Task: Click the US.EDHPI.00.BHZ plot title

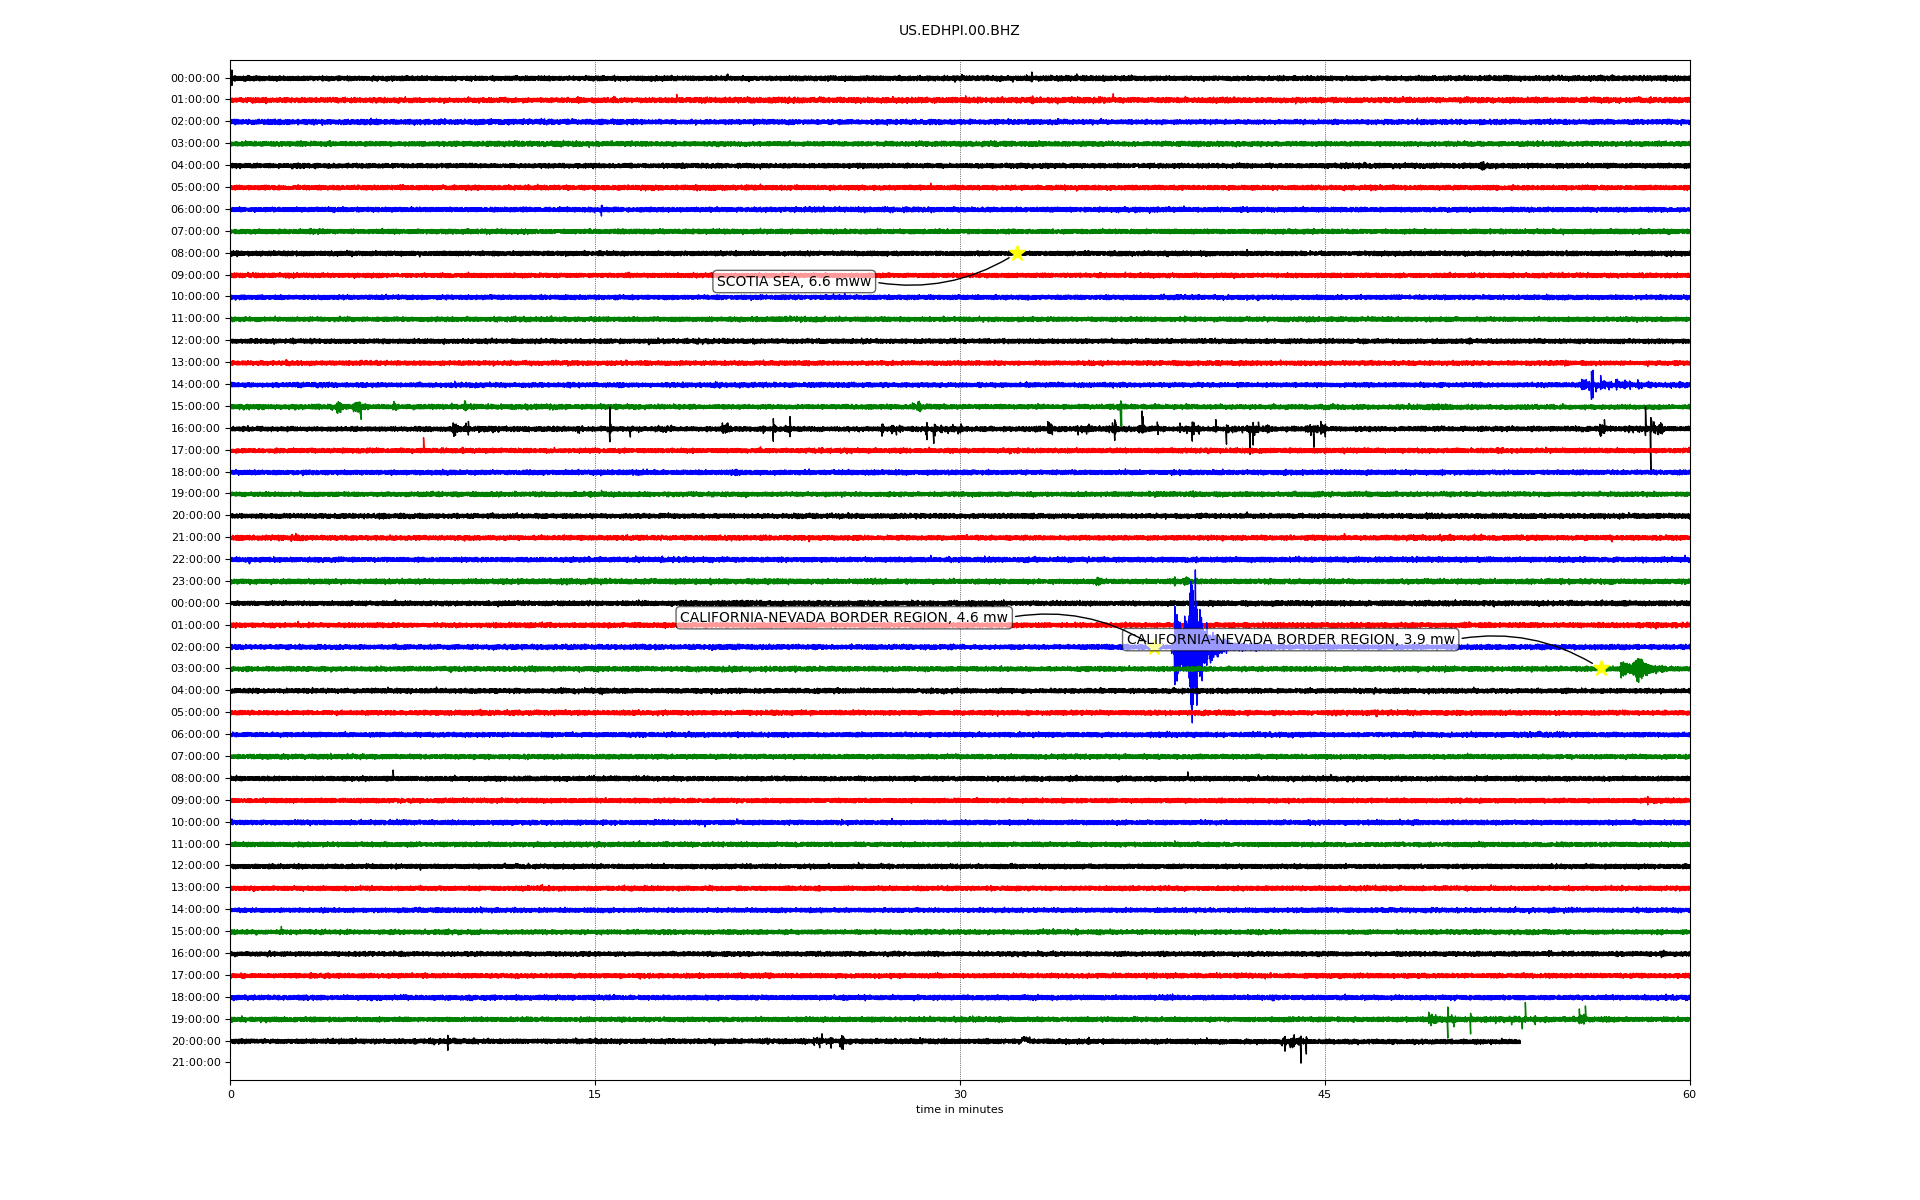Action: 959,31
